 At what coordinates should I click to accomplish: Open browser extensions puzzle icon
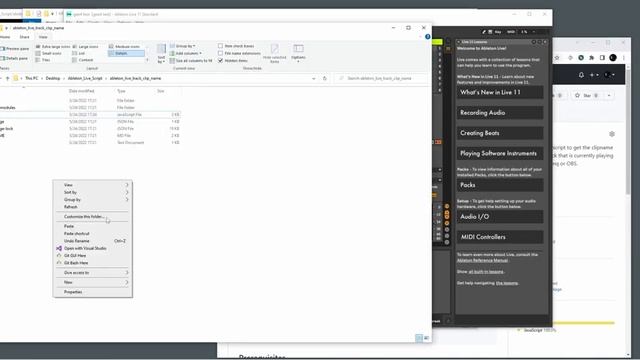pos(591,58)
